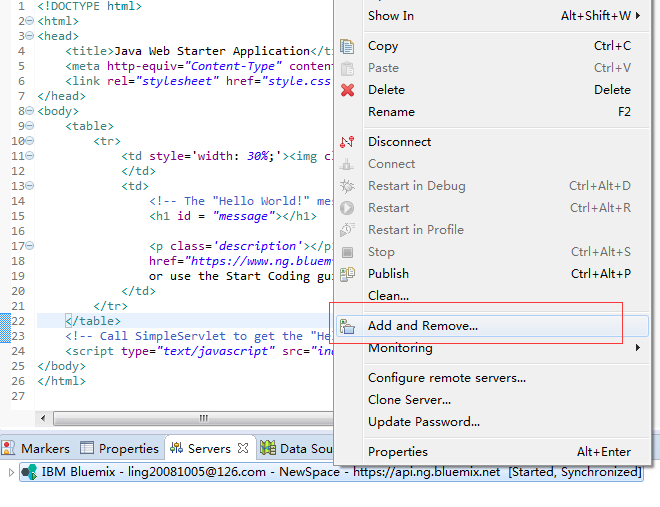Click the DOCTYPE html declaration
Viewport: 660px width, 507px height.
point(89,6)
